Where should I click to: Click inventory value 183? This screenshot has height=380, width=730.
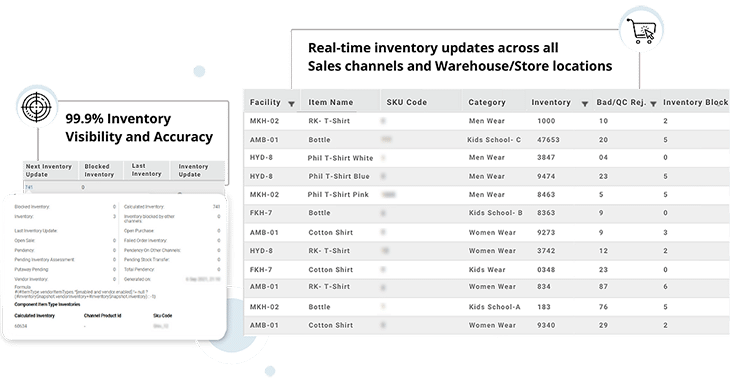(544, 307)
